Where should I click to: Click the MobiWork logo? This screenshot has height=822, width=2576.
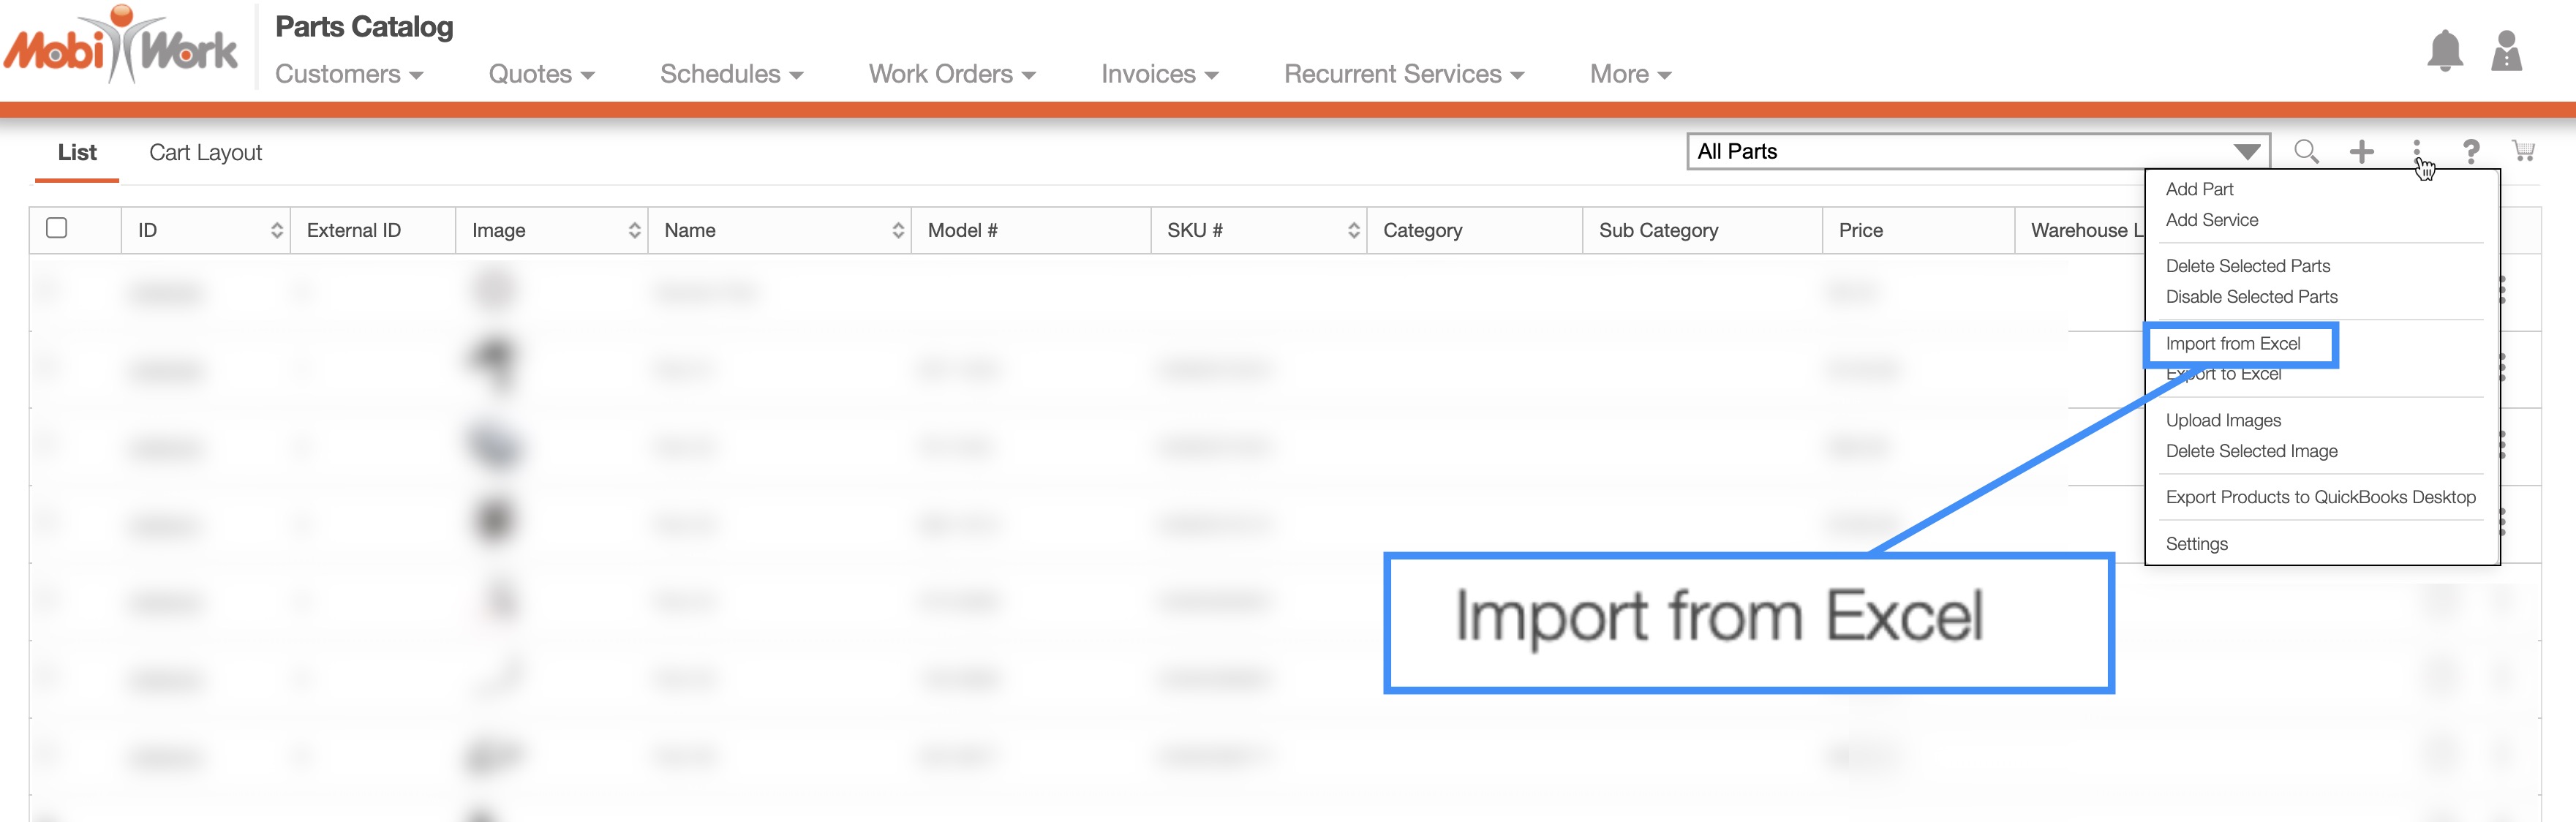(x=121, y=46)
